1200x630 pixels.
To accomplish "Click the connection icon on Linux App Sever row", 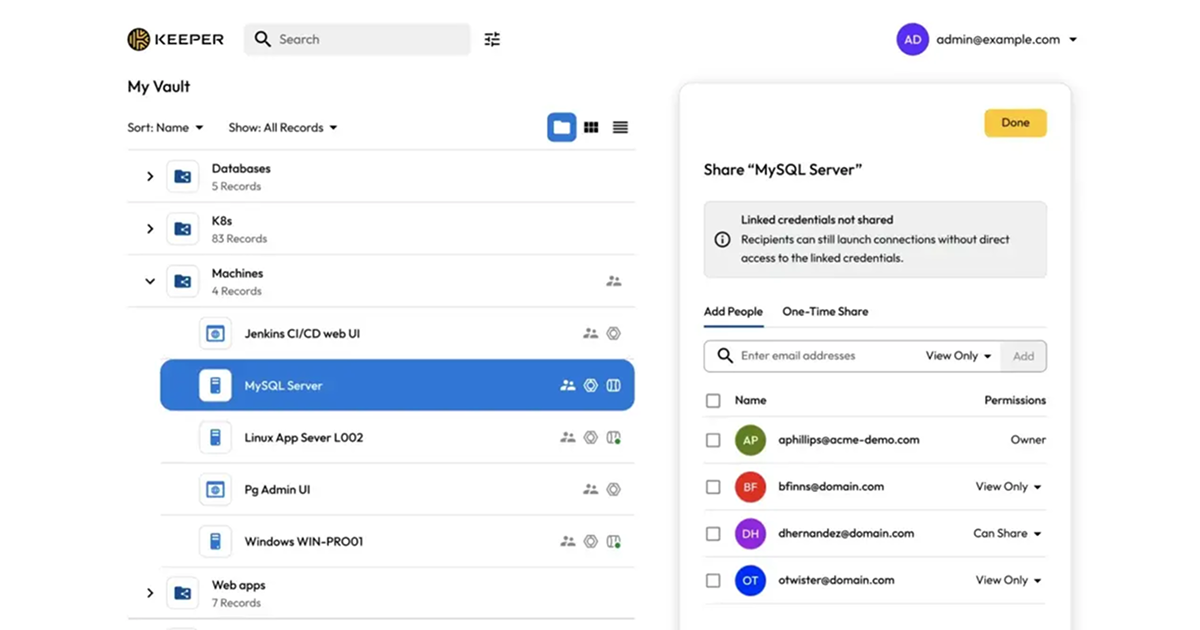I will coord(614,437).
